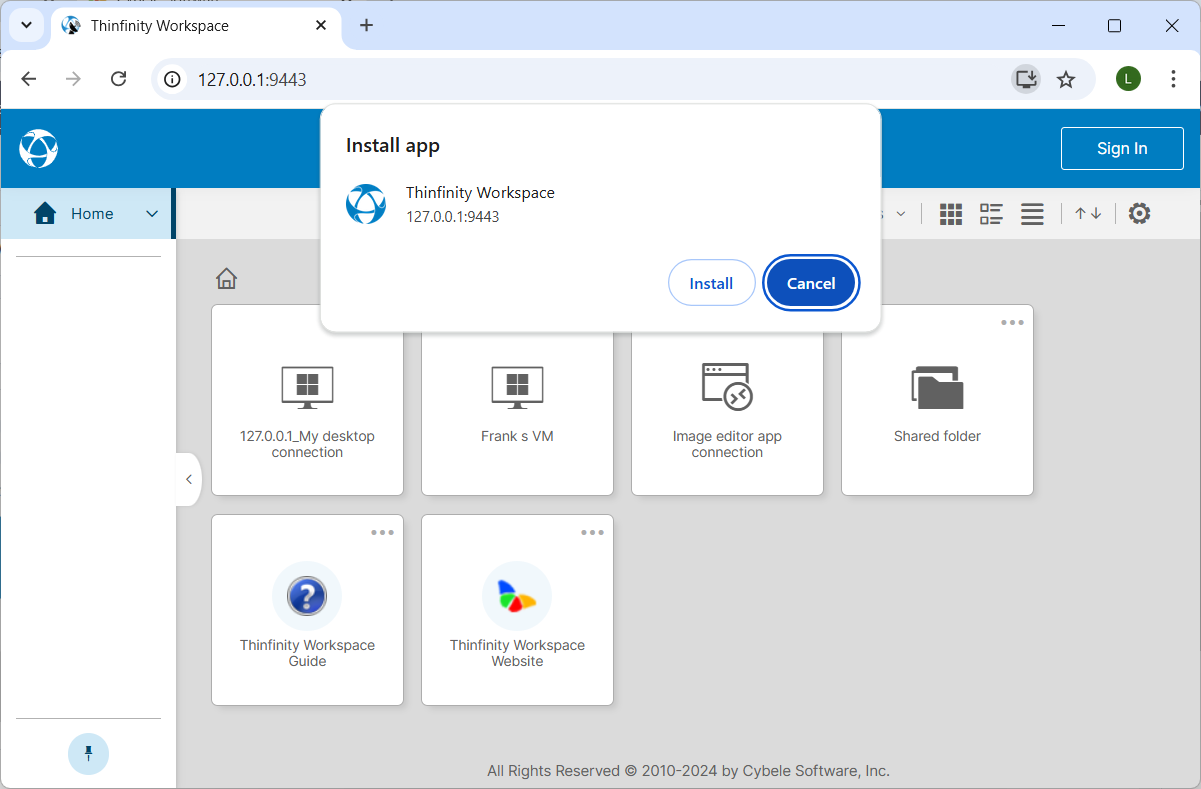Image resolution: width=1201 pixels, height=789 pixels.
Task: Maximize the Chrome window
Action: [1114, 26]
